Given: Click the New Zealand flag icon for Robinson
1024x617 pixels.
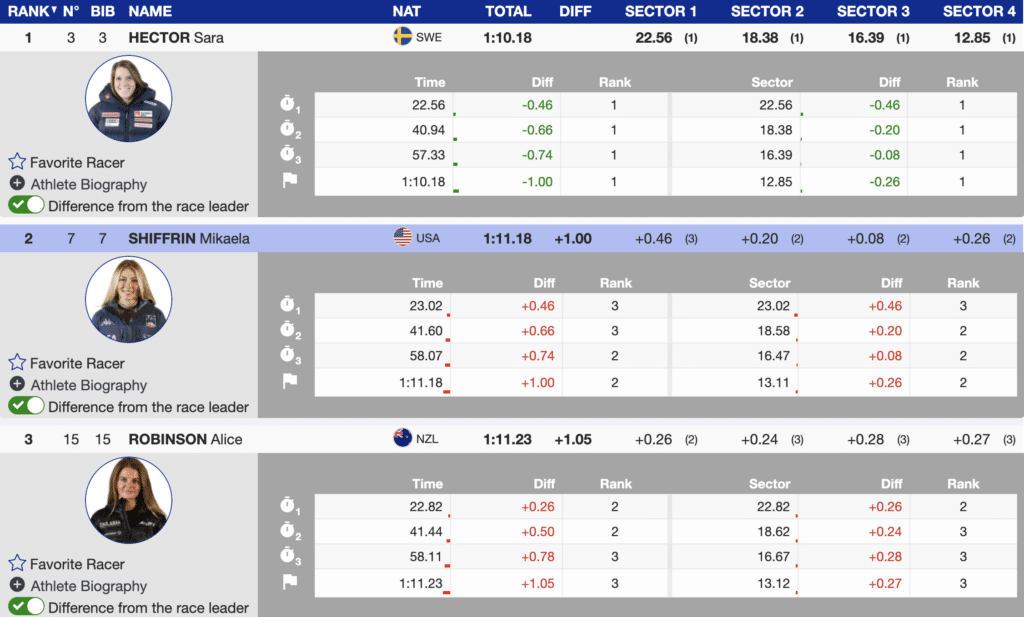Looking at the screenshot, I should coord(403,439).
